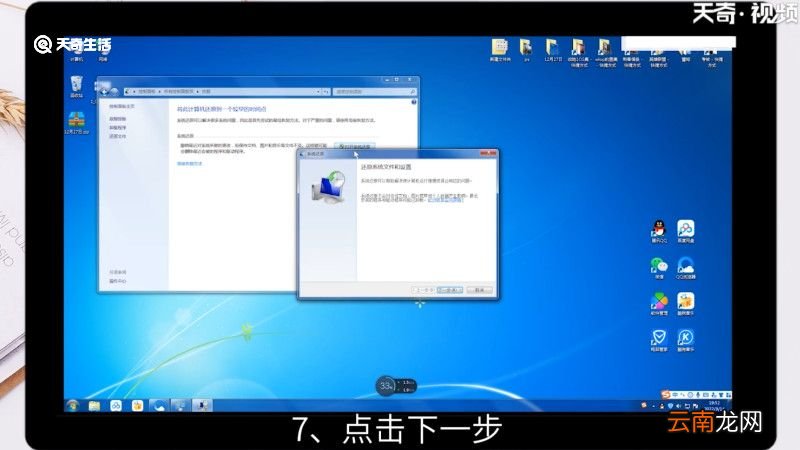Select the PC Manager shield desktop icon
The height and width of the screenshot is (450, 800).
pyautogui.click(x=659, y=340)
